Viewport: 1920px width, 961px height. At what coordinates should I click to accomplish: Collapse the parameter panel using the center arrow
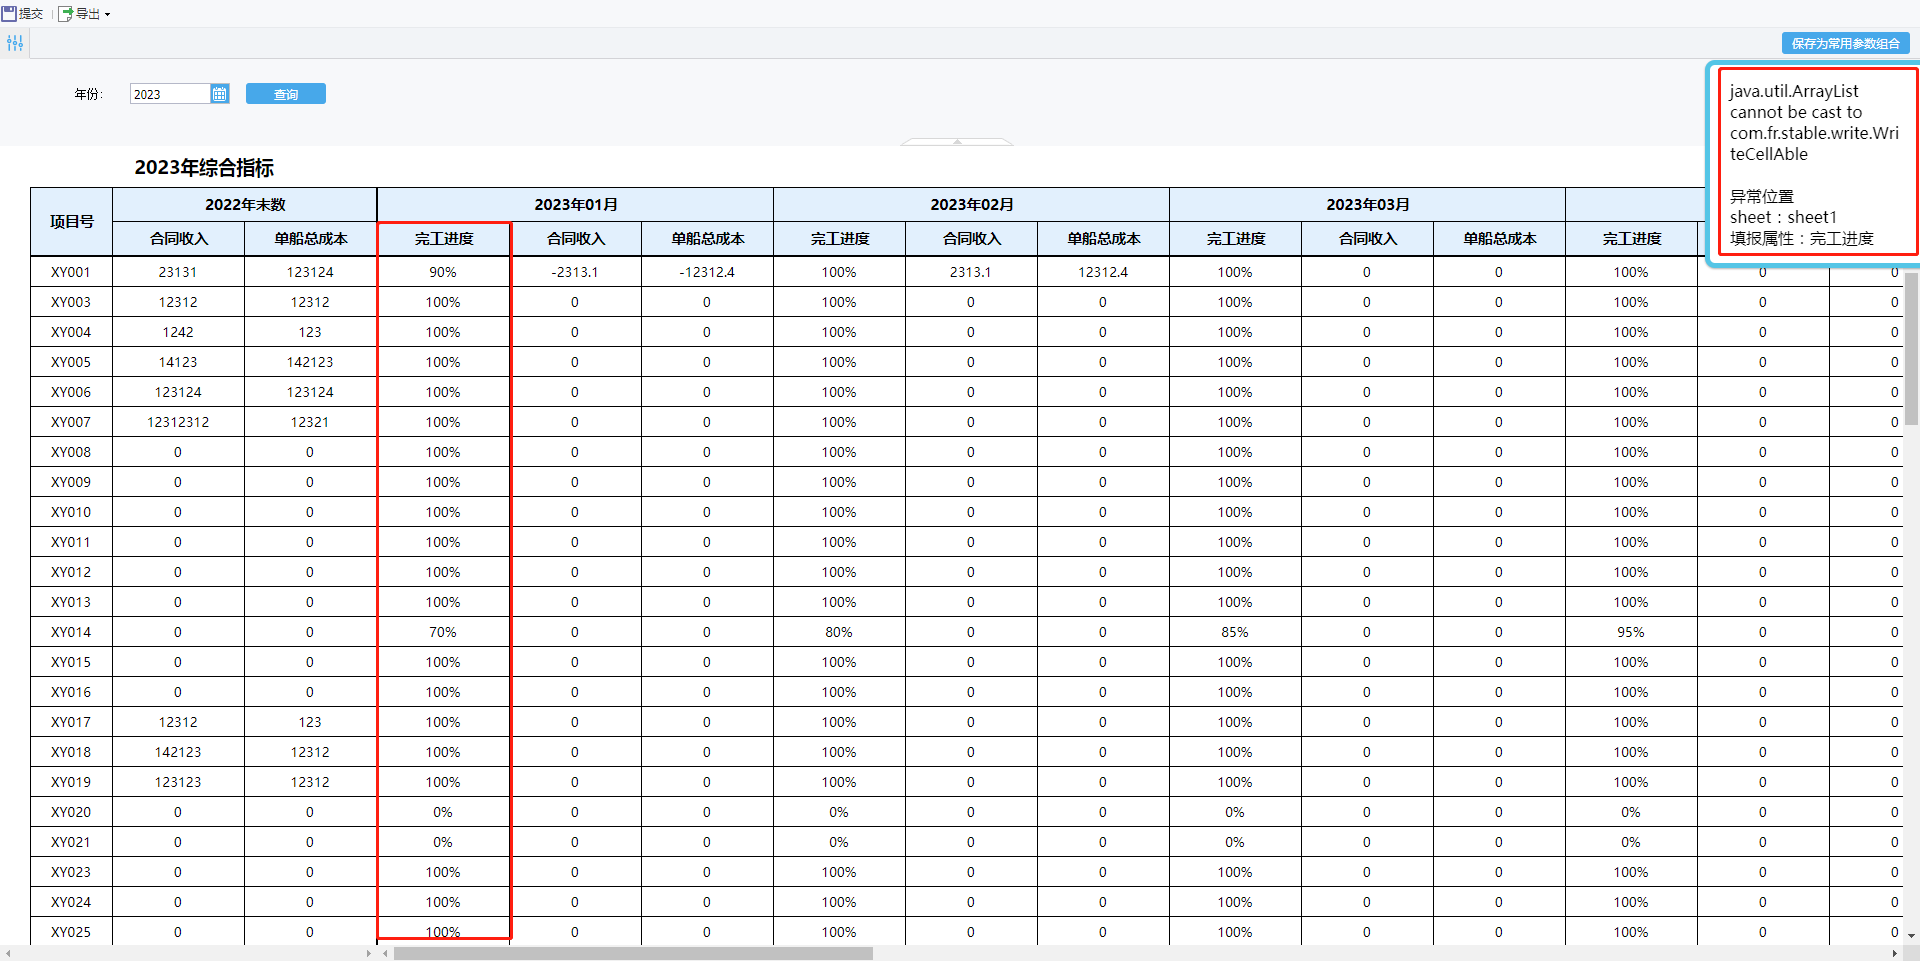click(957, 142)
